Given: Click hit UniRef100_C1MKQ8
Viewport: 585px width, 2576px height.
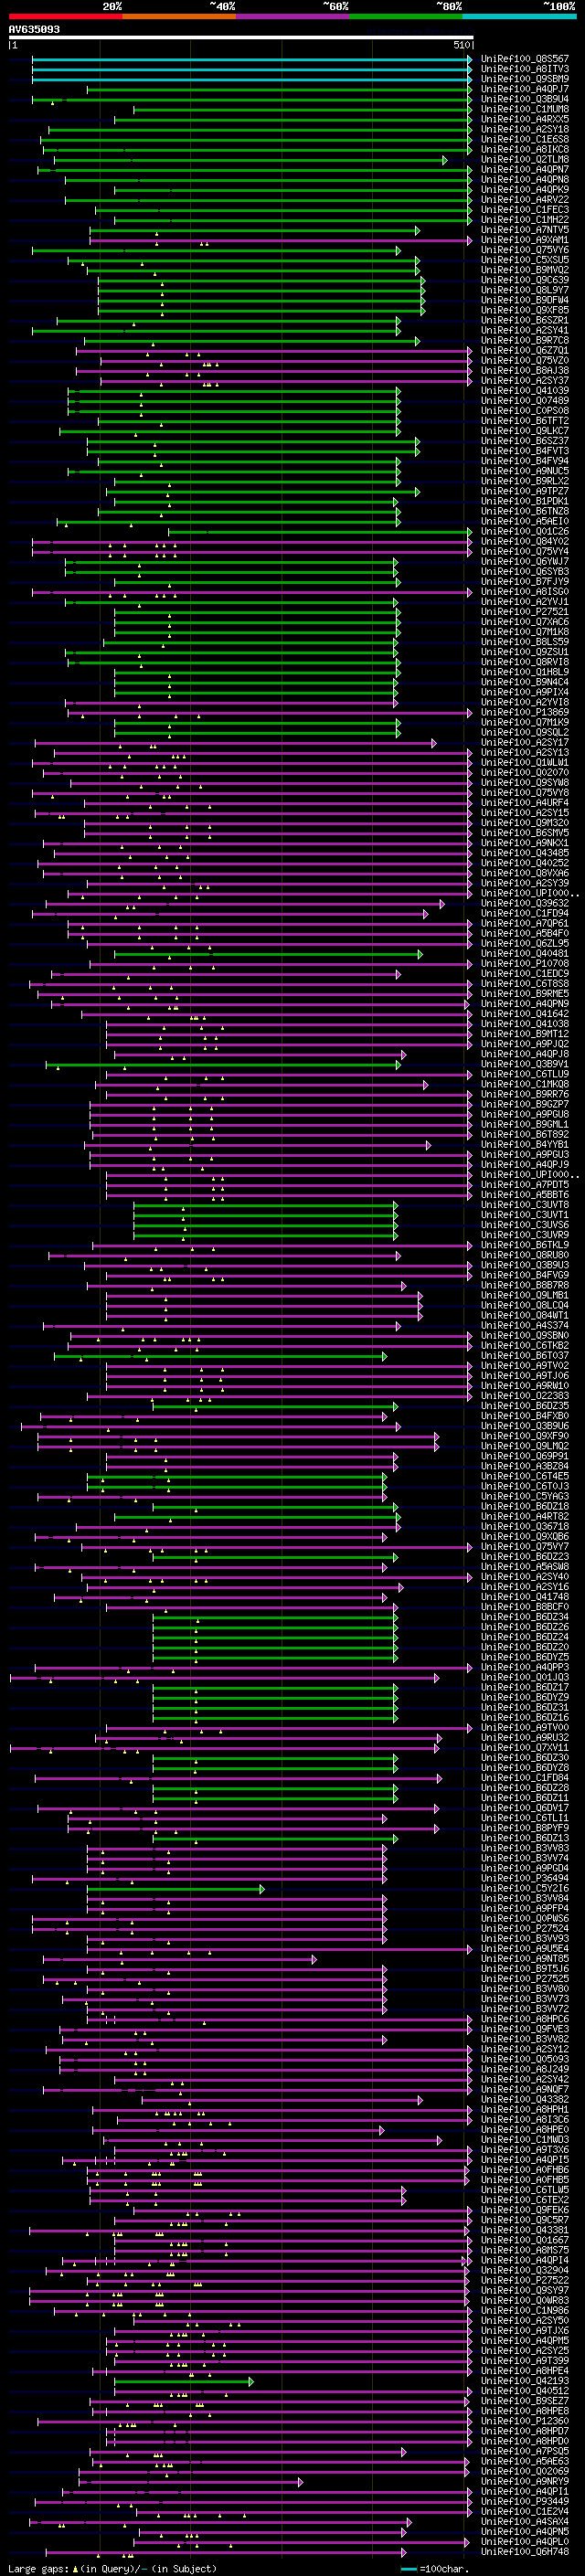Looking at the screenshot, I should pyautogui.click(x=525, y=1084).
